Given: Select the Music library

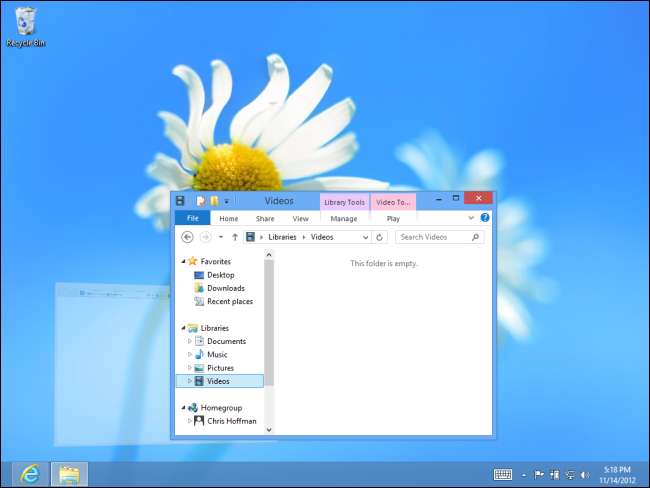Looking at the screenshot, I should [x=217, y=354].
